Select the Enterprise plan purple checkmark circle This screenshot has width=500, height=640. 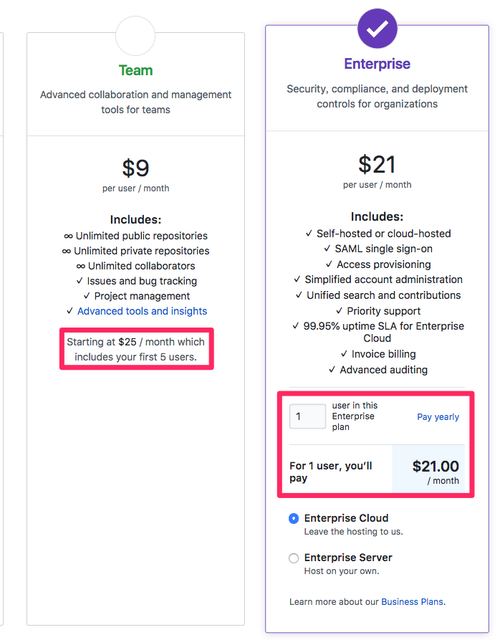[x=377, y=28]
